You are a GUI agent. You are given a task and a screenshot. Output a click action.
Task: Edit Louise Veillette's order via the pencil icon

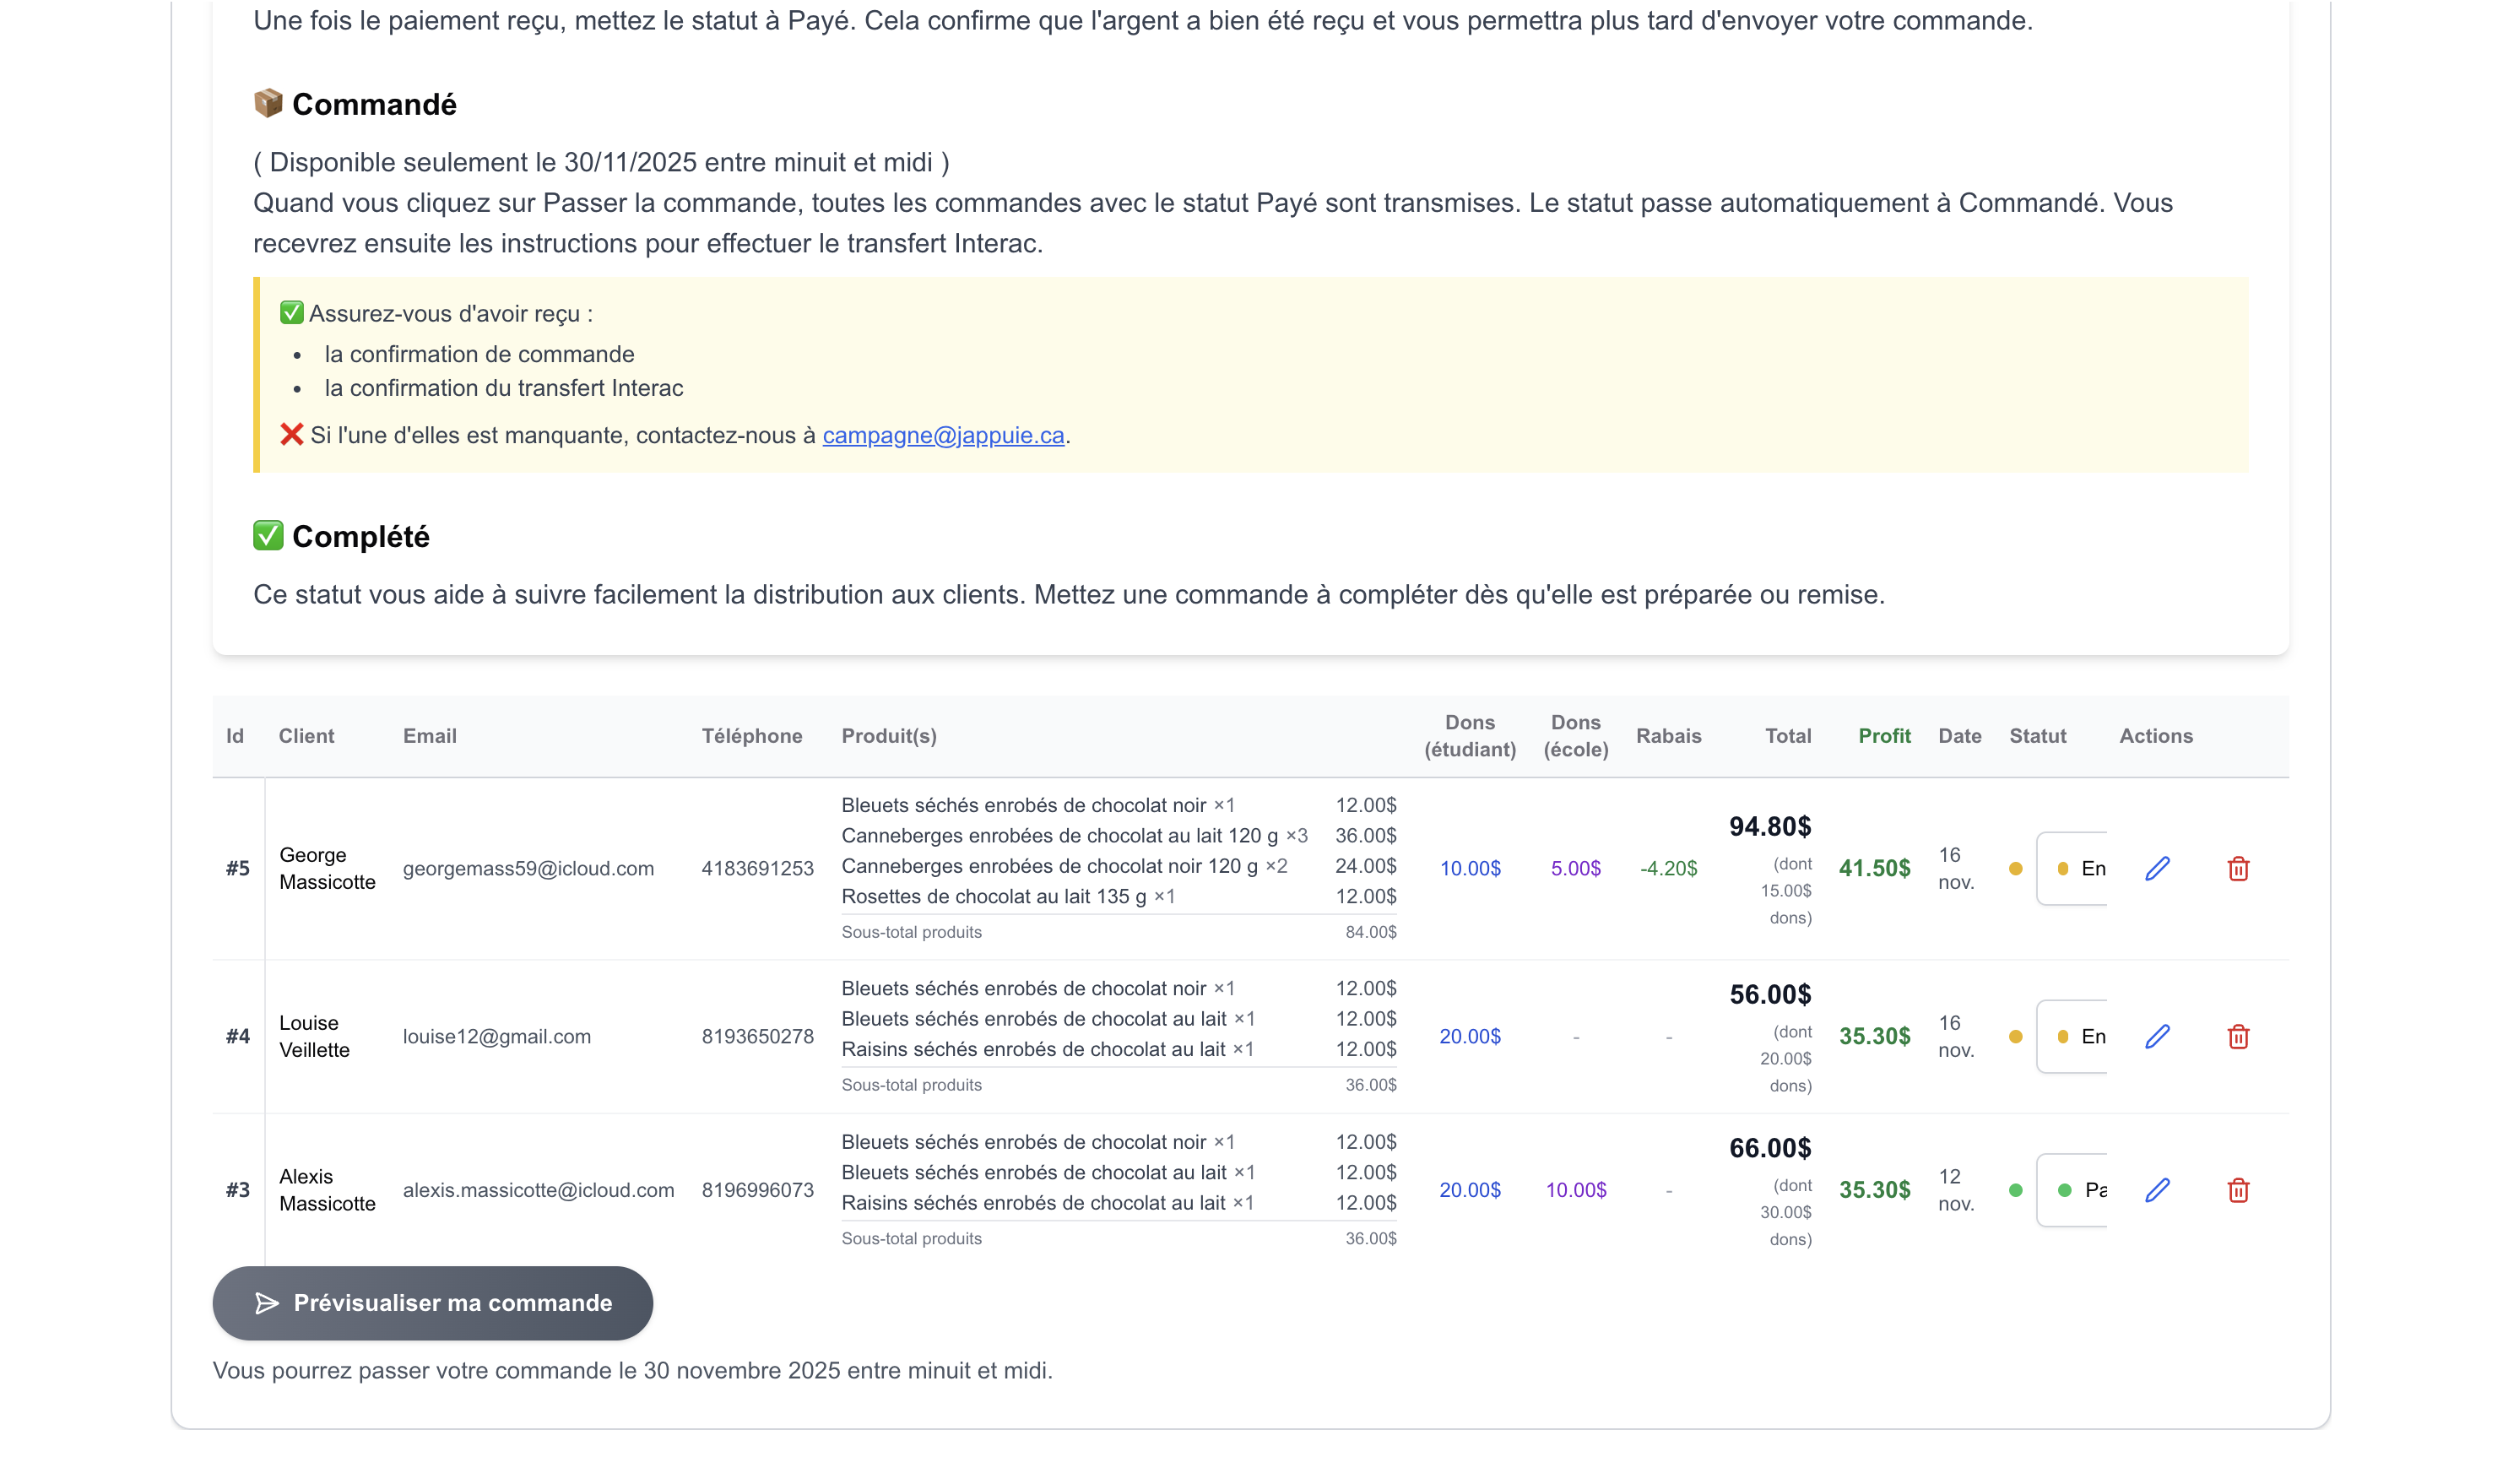coord(2157,1036)
